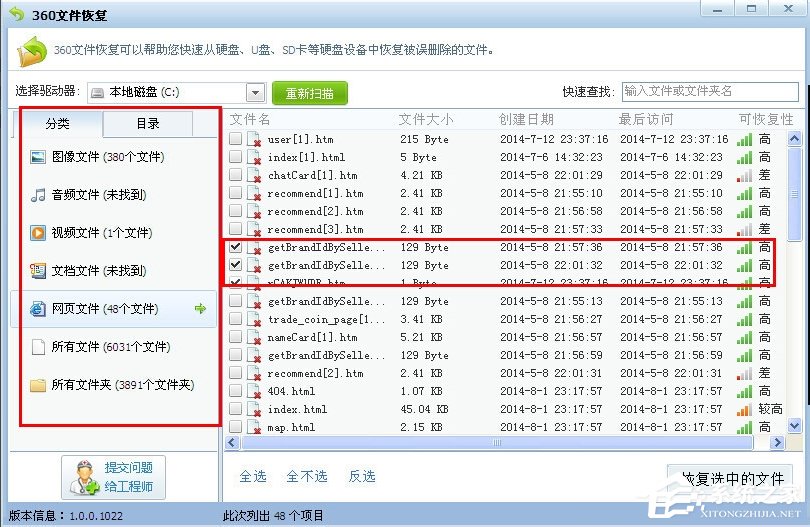Check the box for user[1].htm
The width and height of the screenshot is (810, 527).
(235, 138)
